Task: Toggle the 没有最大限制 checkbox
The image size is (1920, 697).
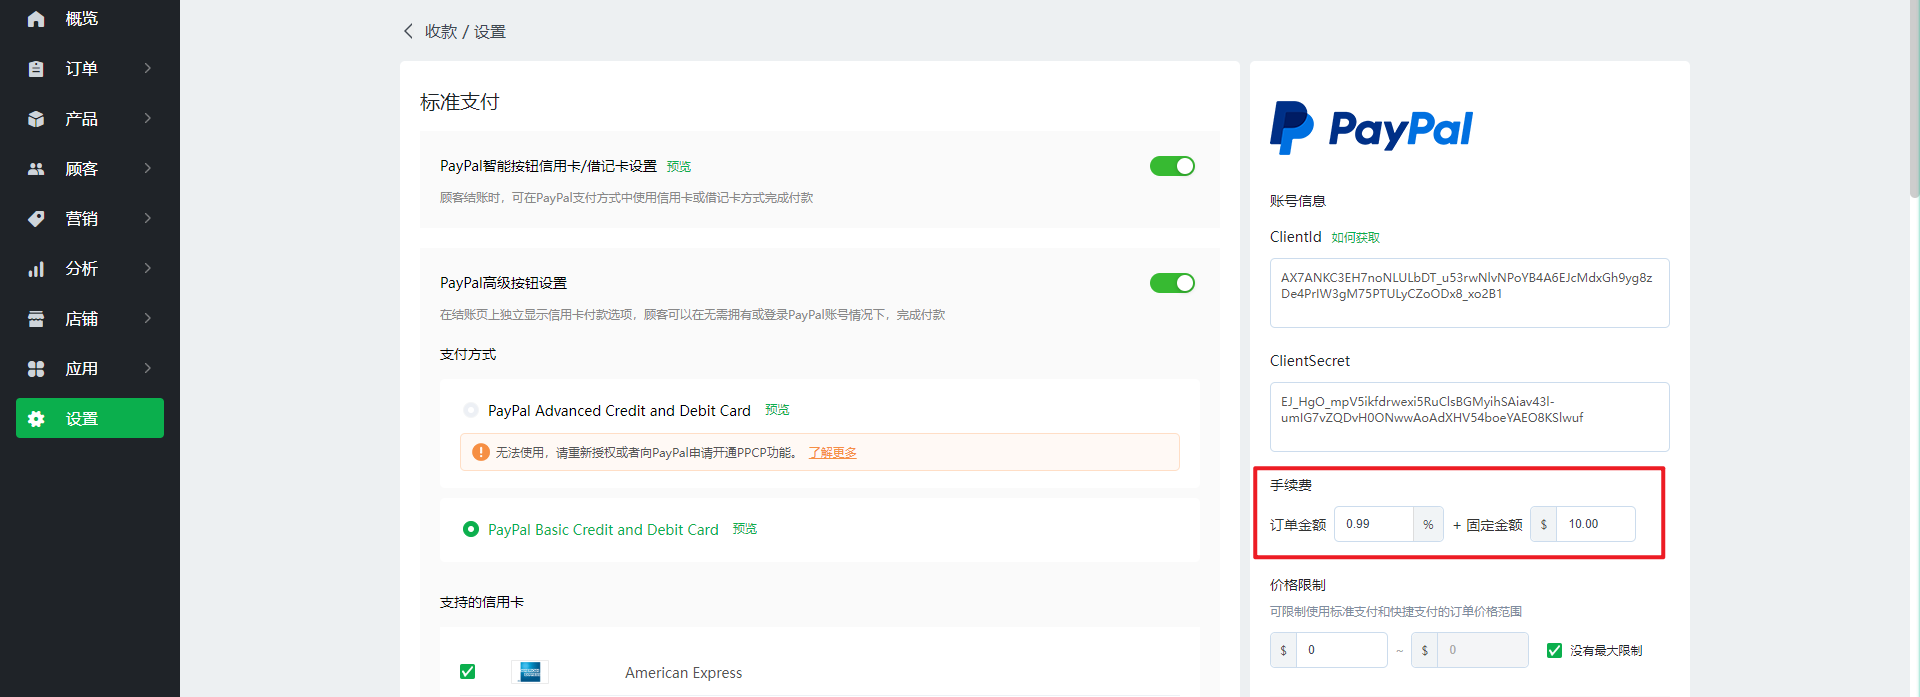Action: coord(1554,650)
